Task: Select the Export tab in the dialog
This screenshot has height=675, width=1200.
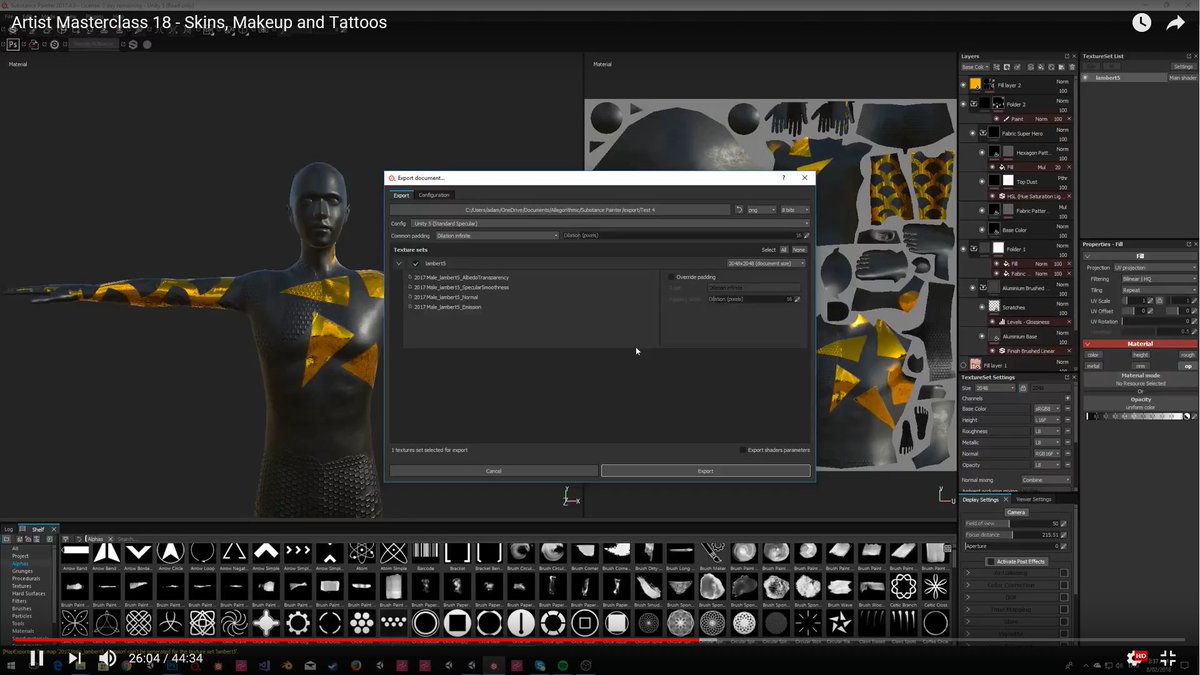Action: [x=401, y=195]
